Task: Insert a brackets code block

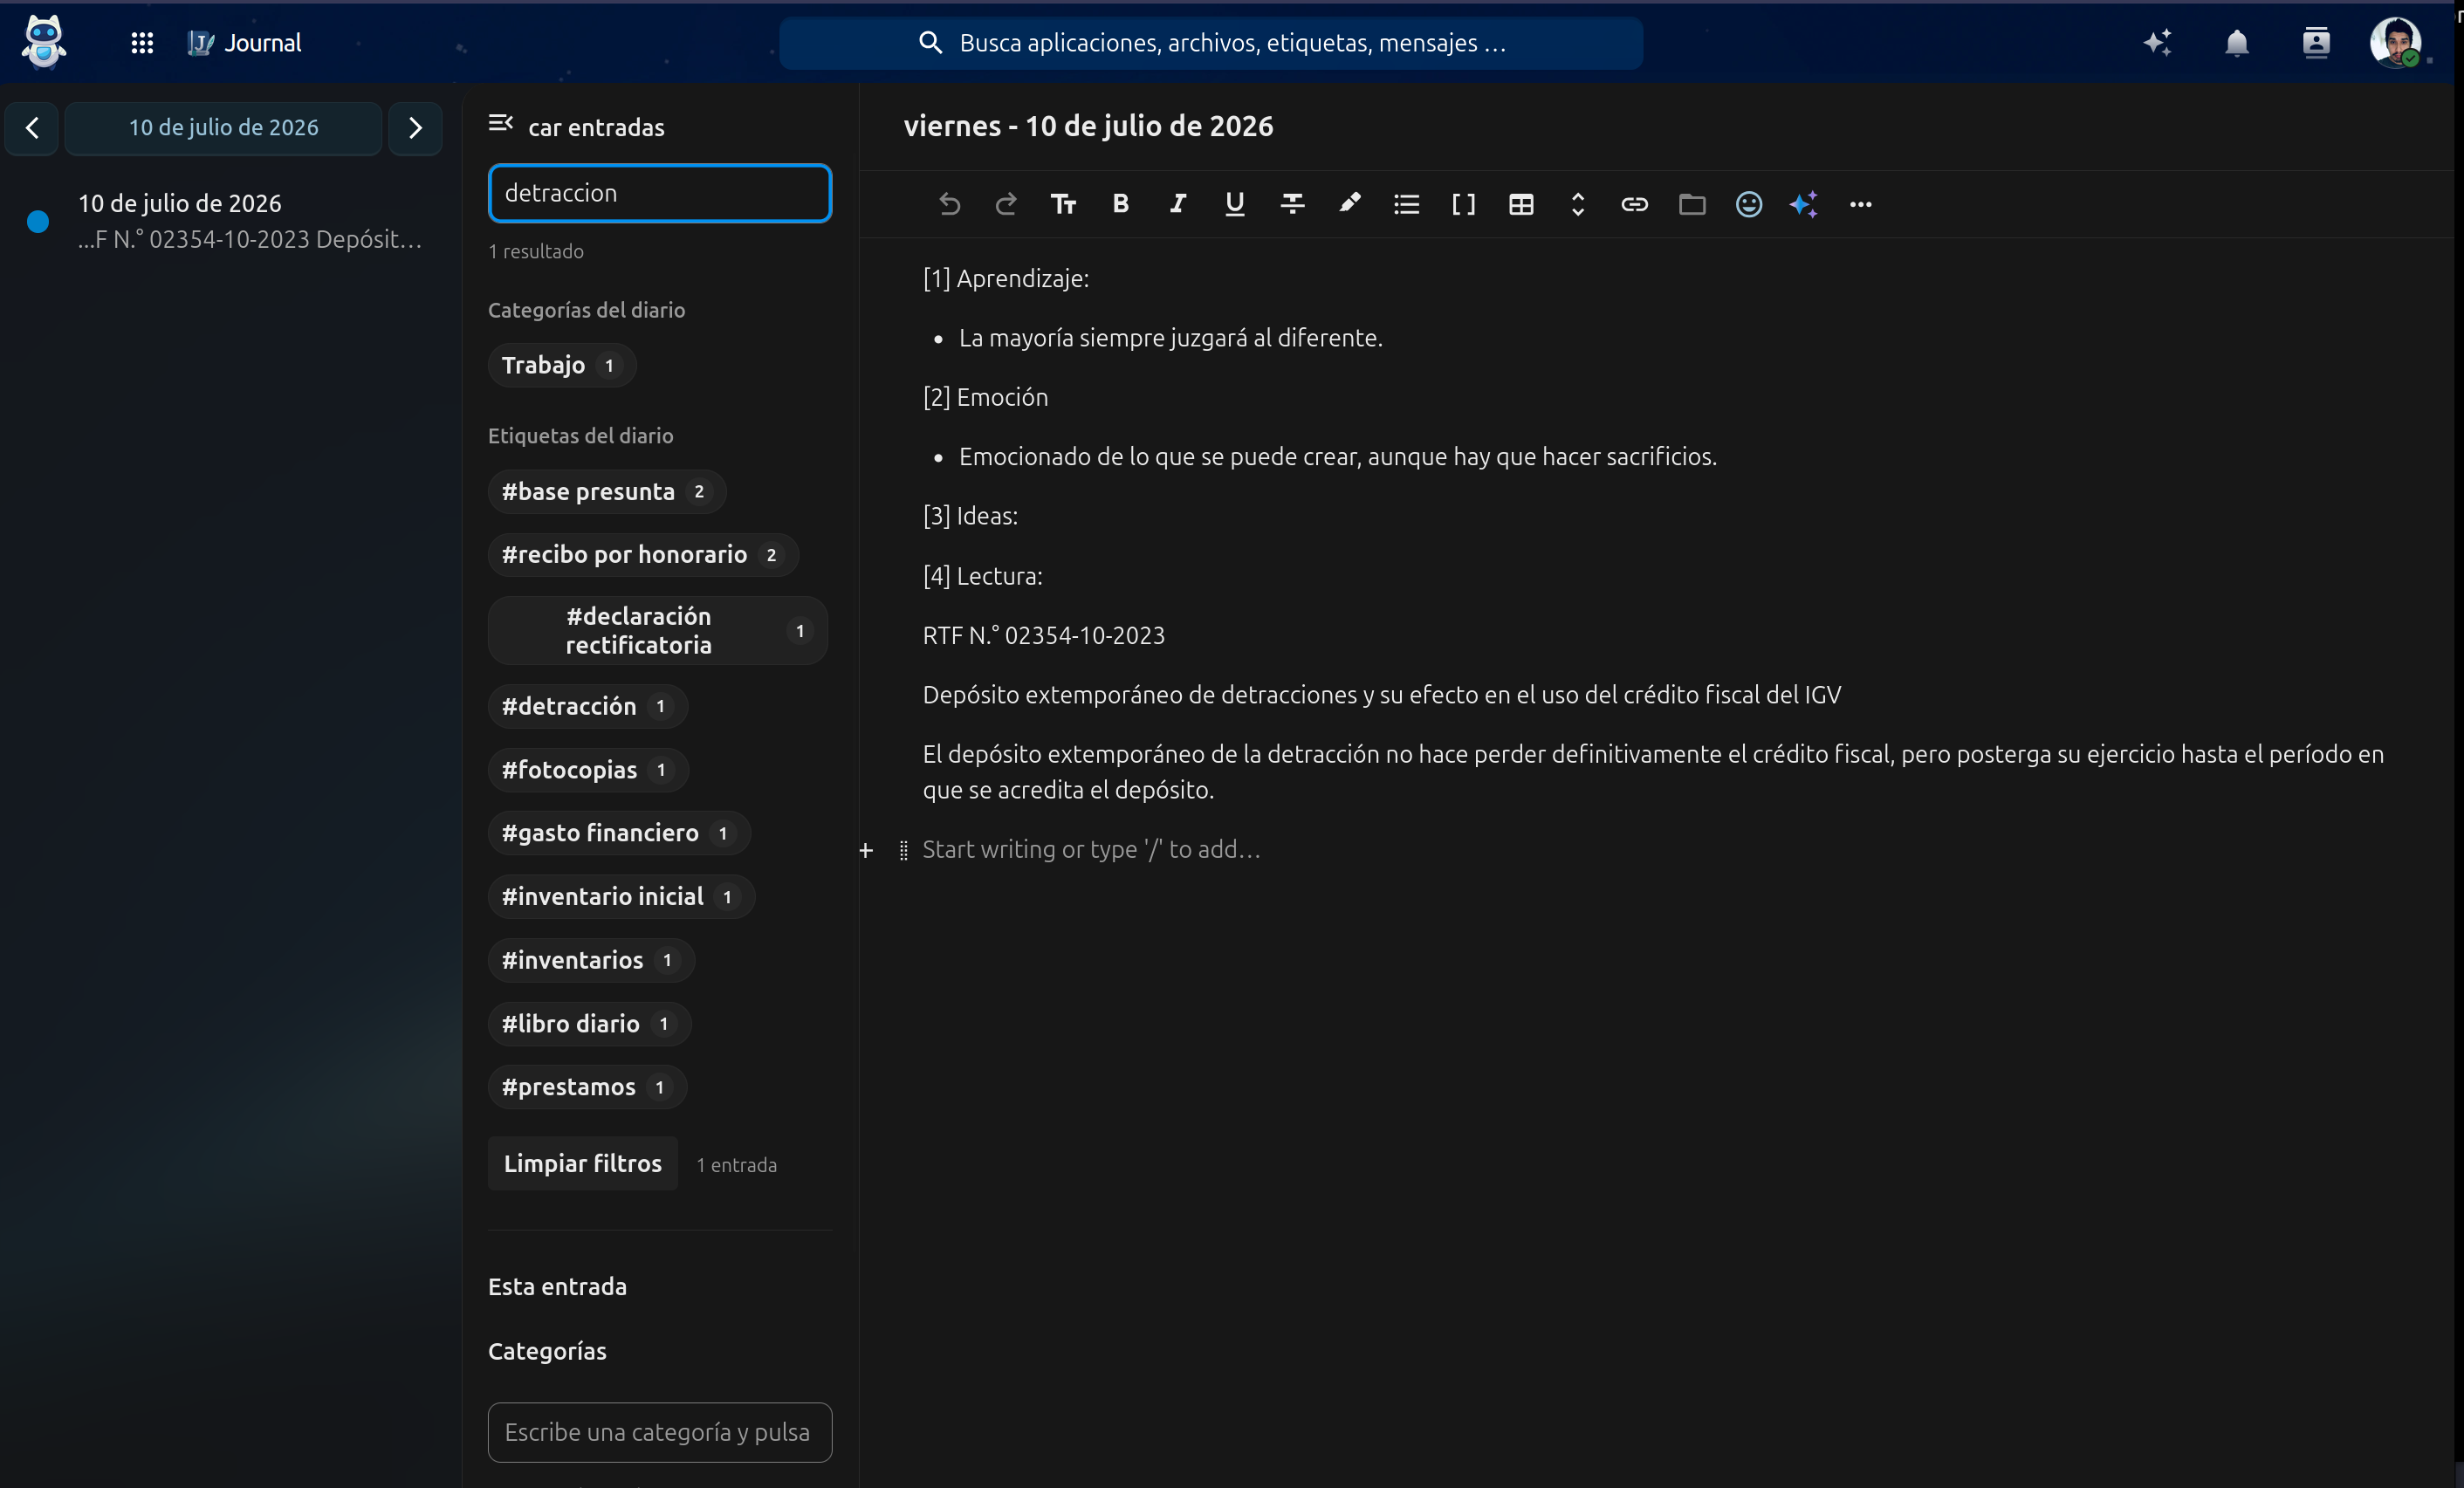Action: (1464, 205)
